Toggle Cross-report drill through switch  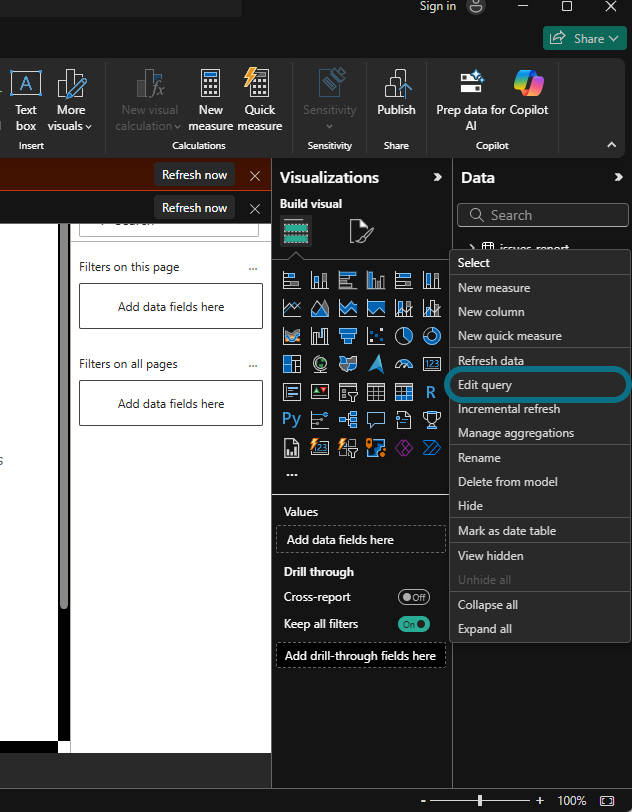[x=414, y=597]
